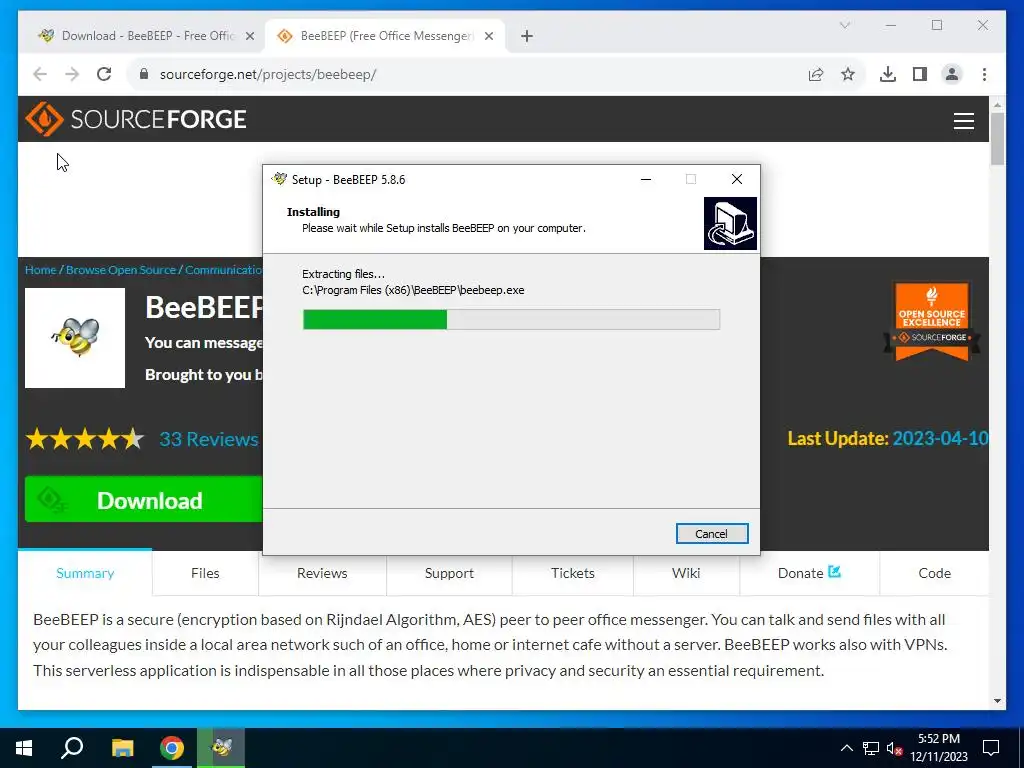Open a new Chrome tab
The height and width of the screenshot is (768, 1024).
click(x=527, y=36)
